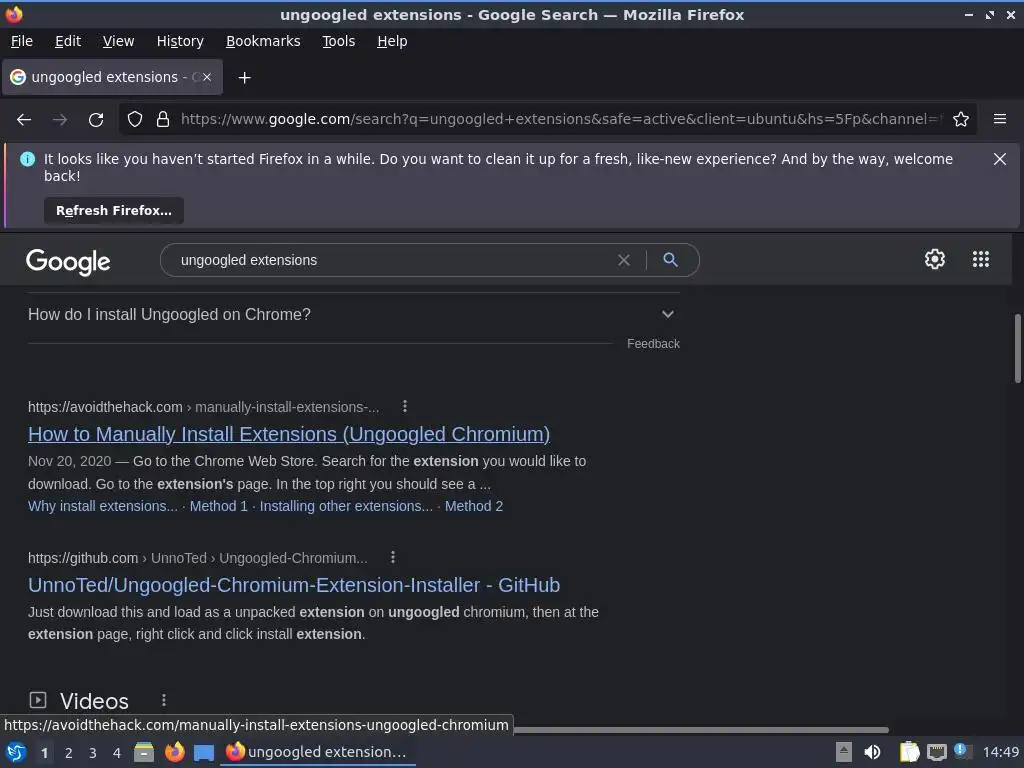Follow the 'Installing other extensions...' sitelink
The width and height of the screenshot is (1024, 768).
(x=346, y=506)
